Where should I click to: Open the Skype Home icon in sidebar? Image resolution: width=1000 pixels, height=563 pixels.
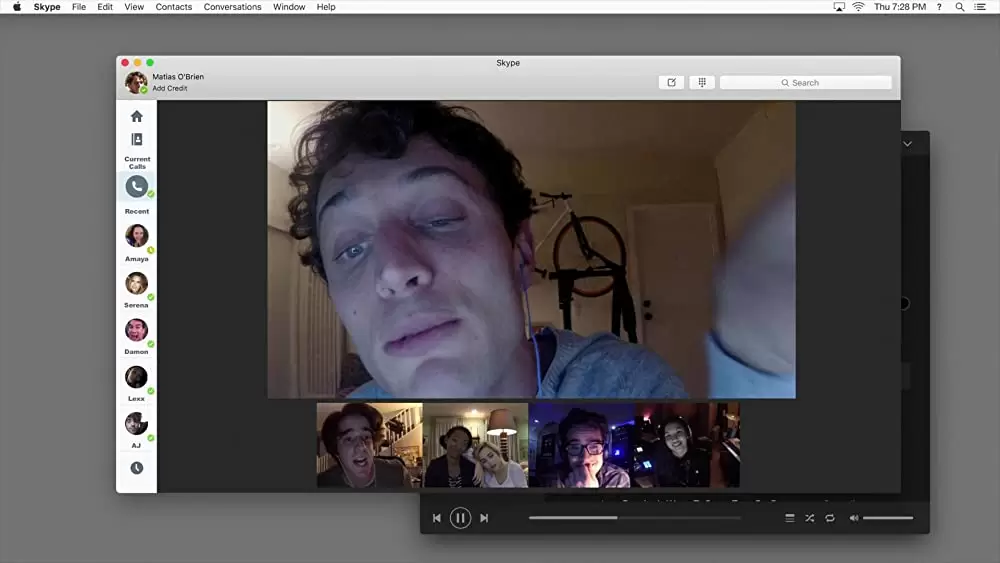tap(137, 116)
